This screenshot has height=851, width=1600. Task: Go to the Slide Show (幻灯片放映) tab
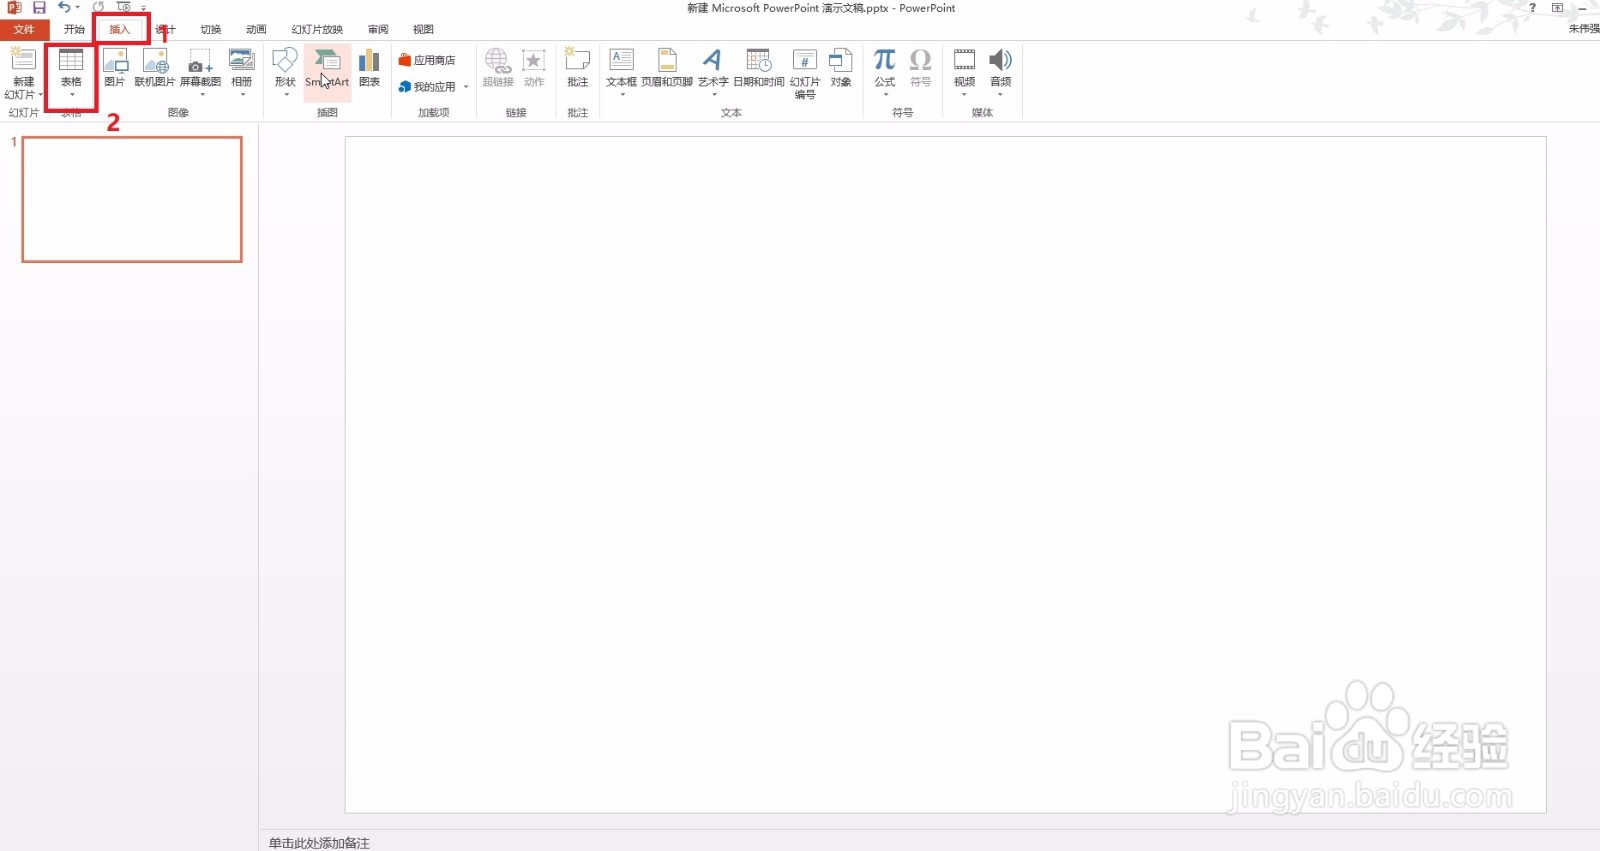pyautogui.click(x=317, y=29)
